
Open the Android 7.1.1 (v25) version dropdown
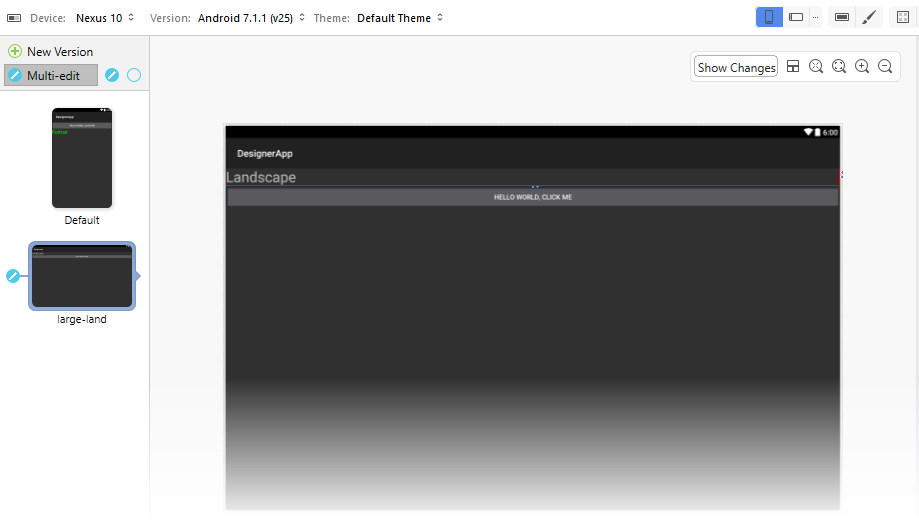[x=251, y=18]
